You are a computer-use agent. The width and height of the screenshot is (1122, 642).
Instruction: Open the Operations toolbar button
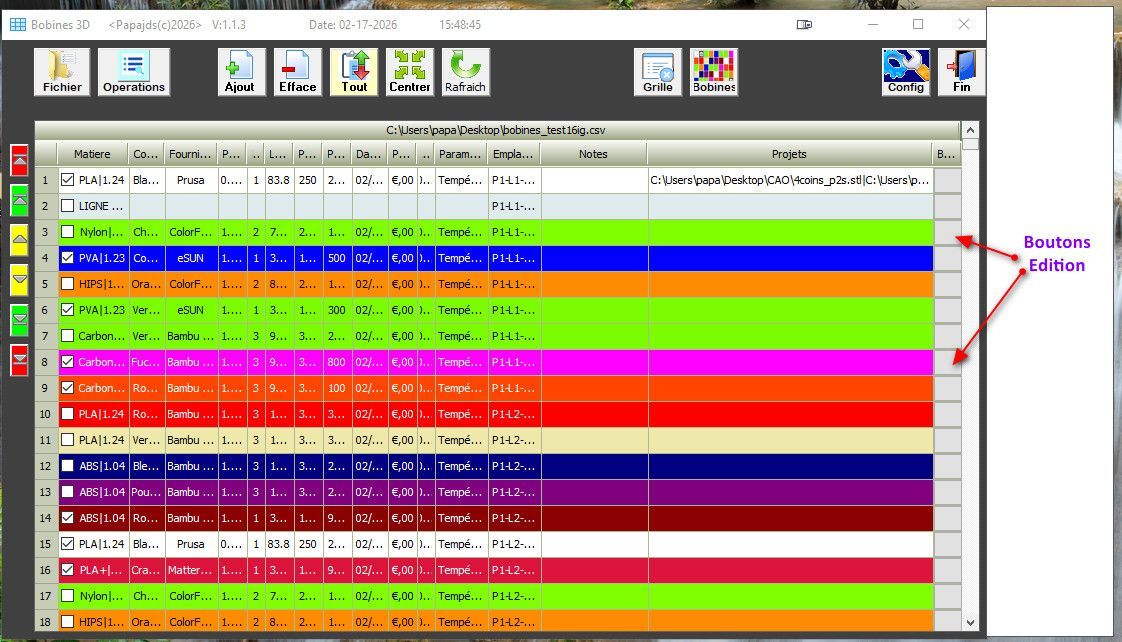(x=134, y=72)
